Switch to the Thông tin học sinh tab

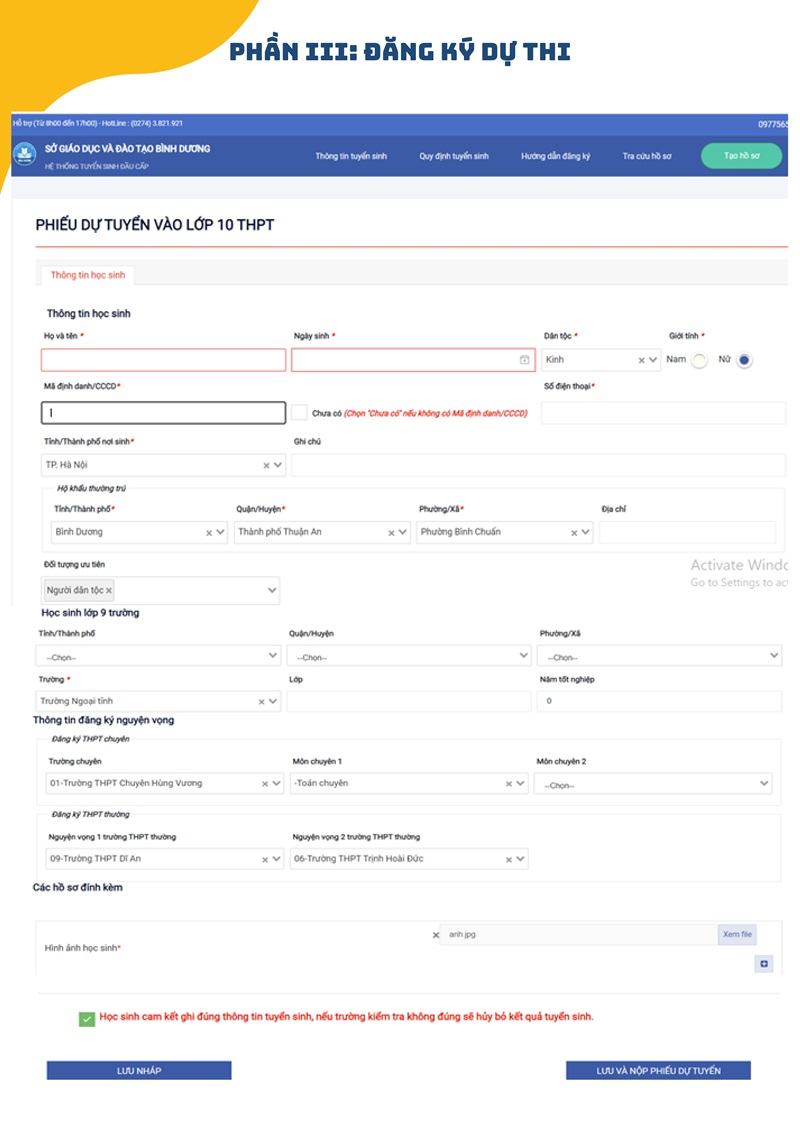(x=87, y=275)
